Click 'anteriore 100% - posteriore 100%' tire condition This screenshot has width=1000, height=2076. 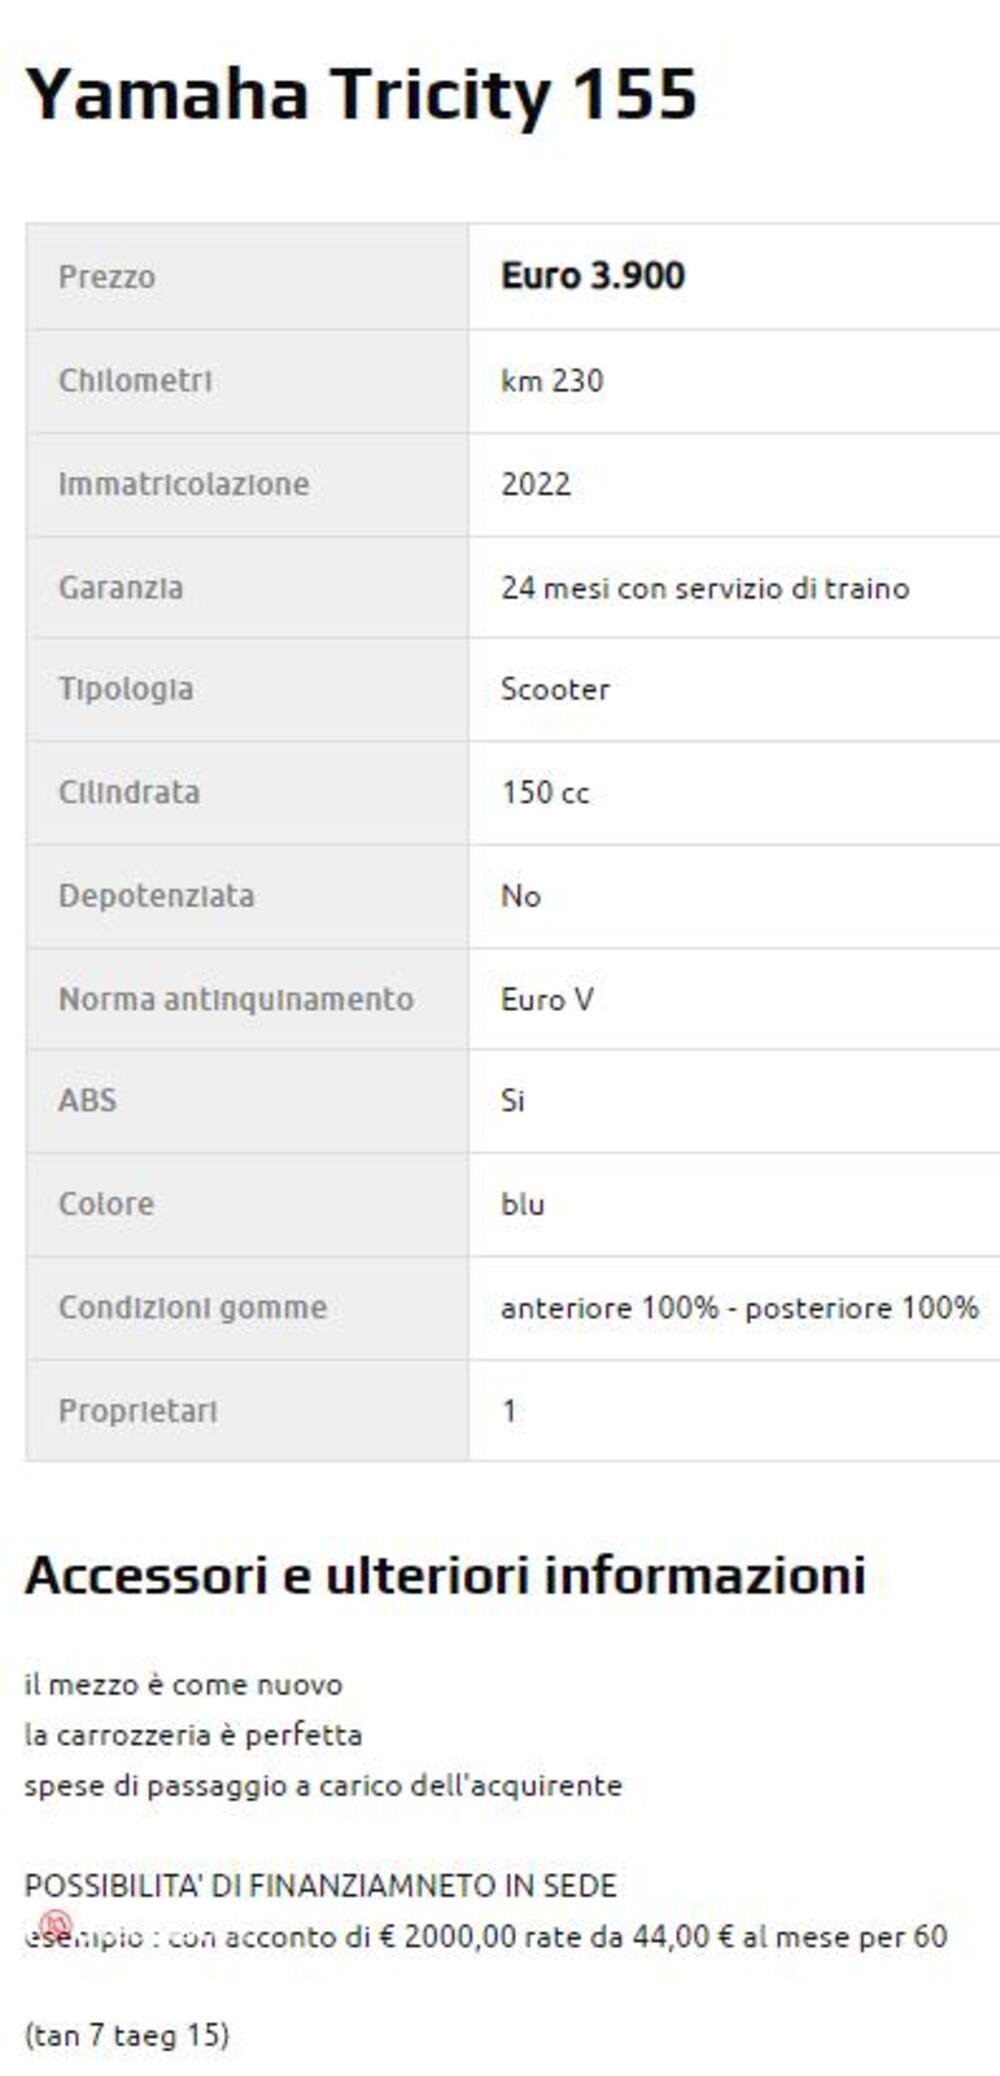coord(739,1308)
